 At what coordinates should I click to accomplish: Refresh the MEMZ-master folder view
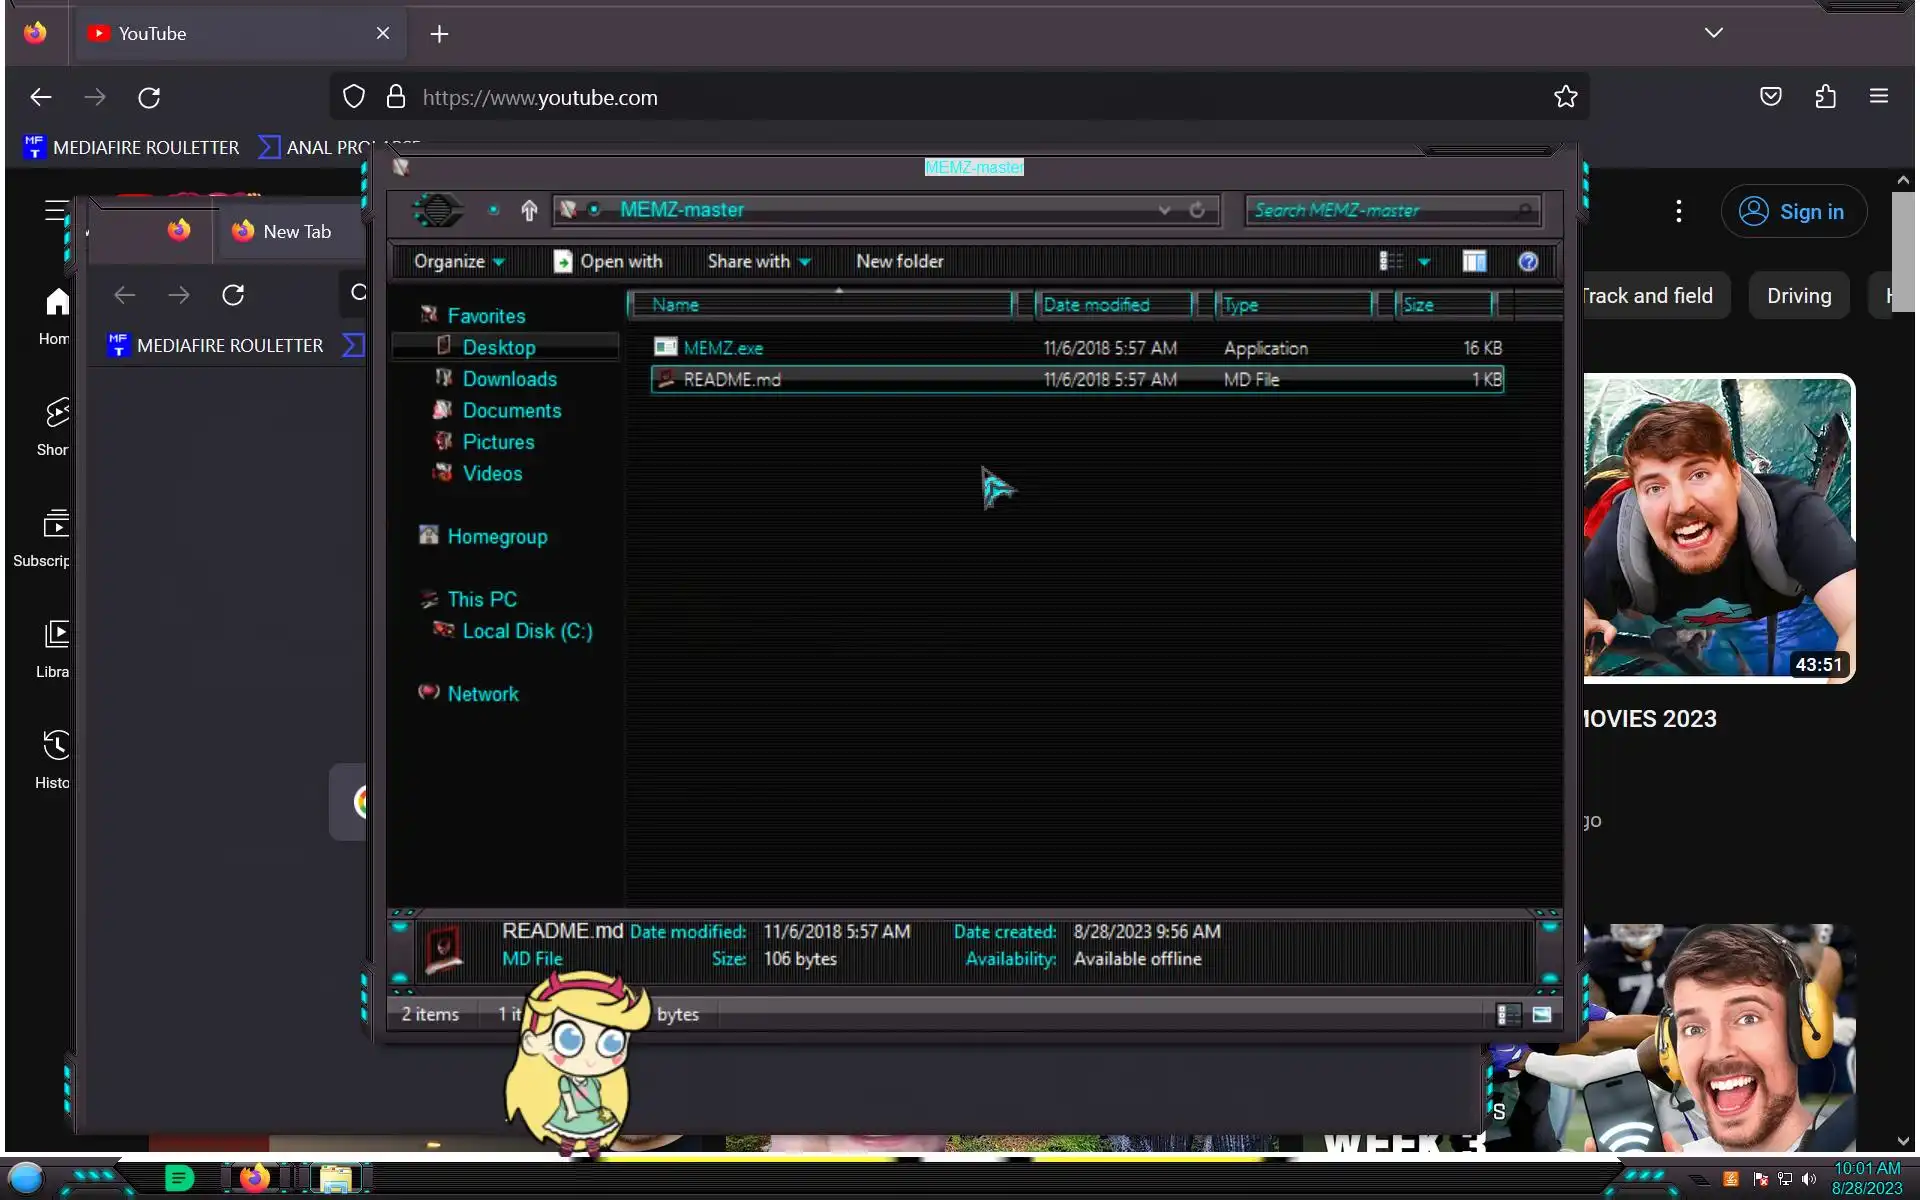[1197, 210]
